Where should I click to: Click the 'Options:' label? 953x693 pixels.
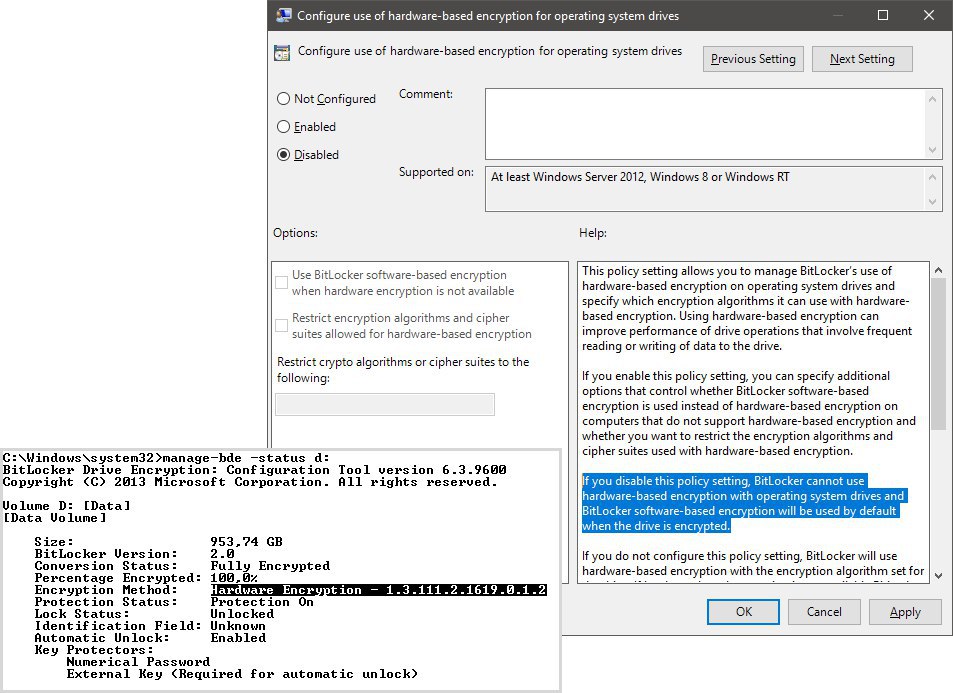pyautogui.click(x=295, y=233)
